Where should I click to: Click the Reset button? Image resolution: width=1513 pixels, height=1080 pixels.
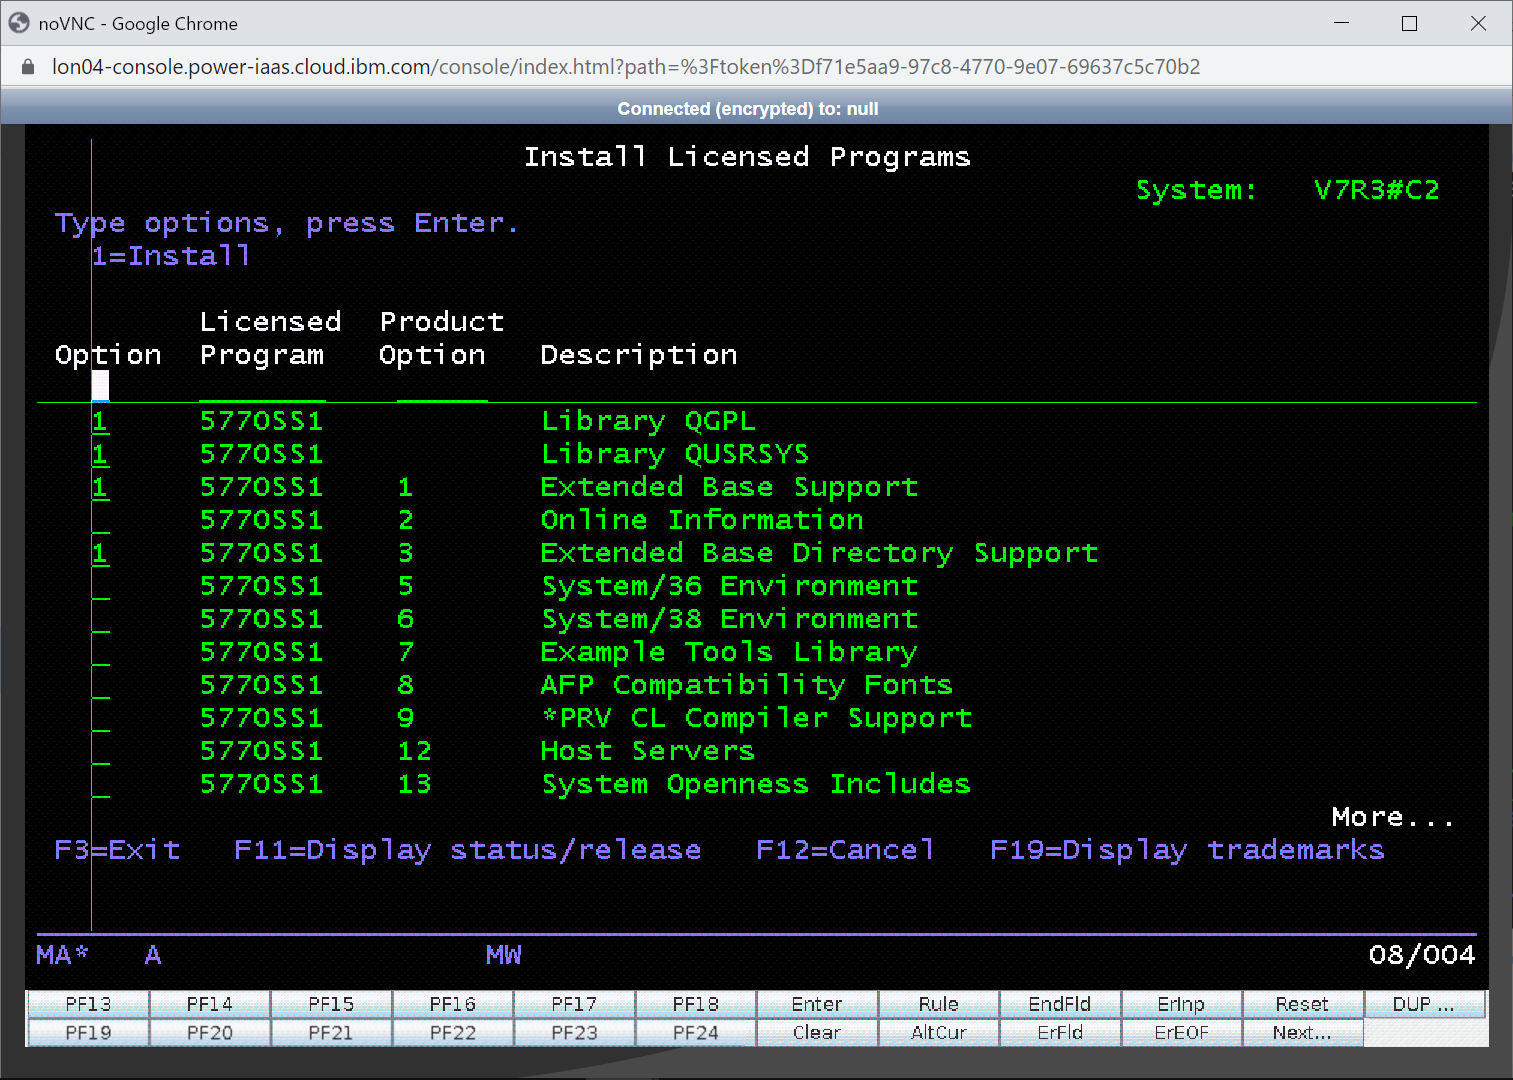[1302, 1004]
